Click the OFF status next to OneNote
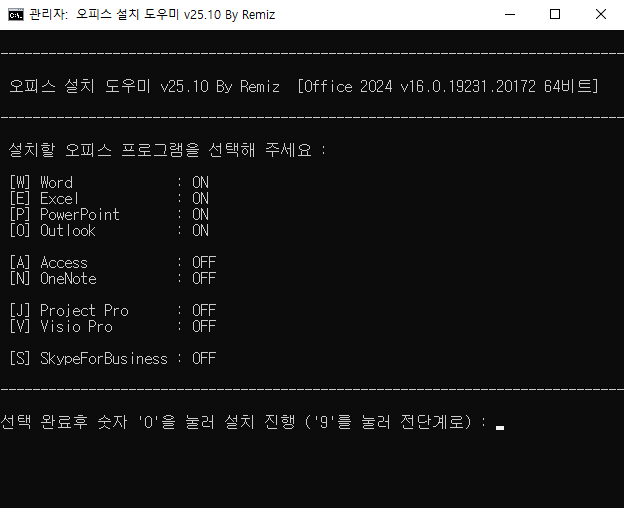This screenshot has height=508, width=624. tap(204, 279)
